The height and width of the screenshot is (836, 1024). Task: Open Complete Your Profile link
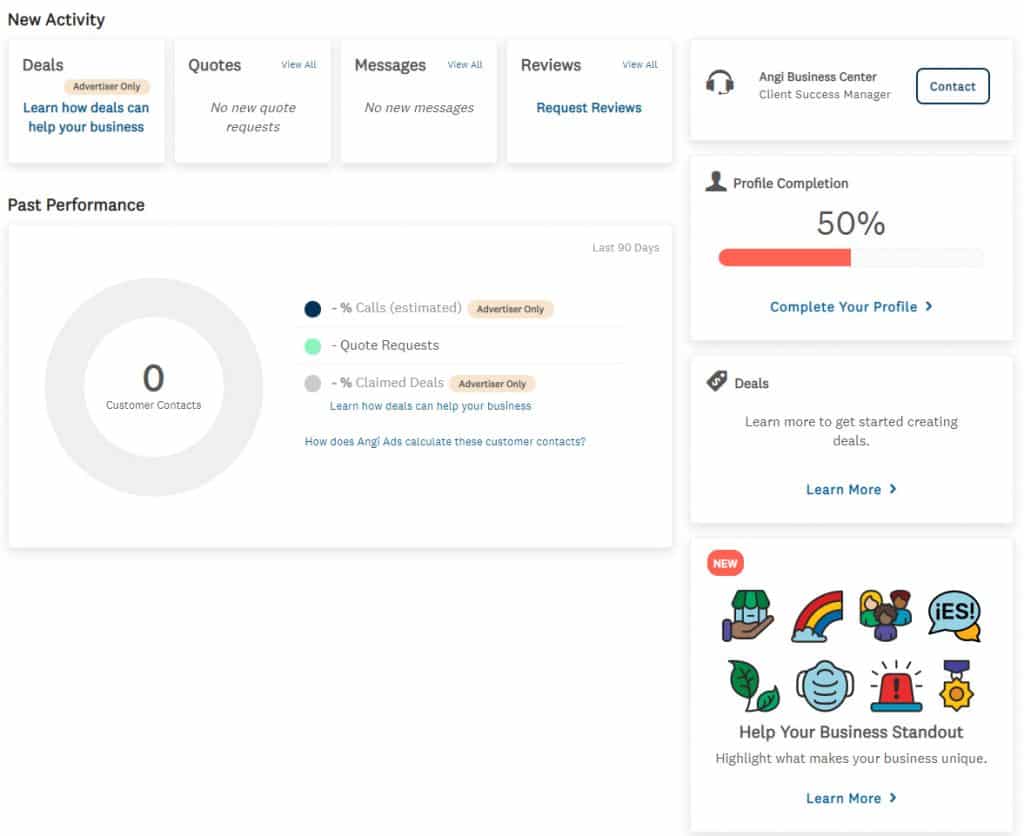click(x=851, y=307)
